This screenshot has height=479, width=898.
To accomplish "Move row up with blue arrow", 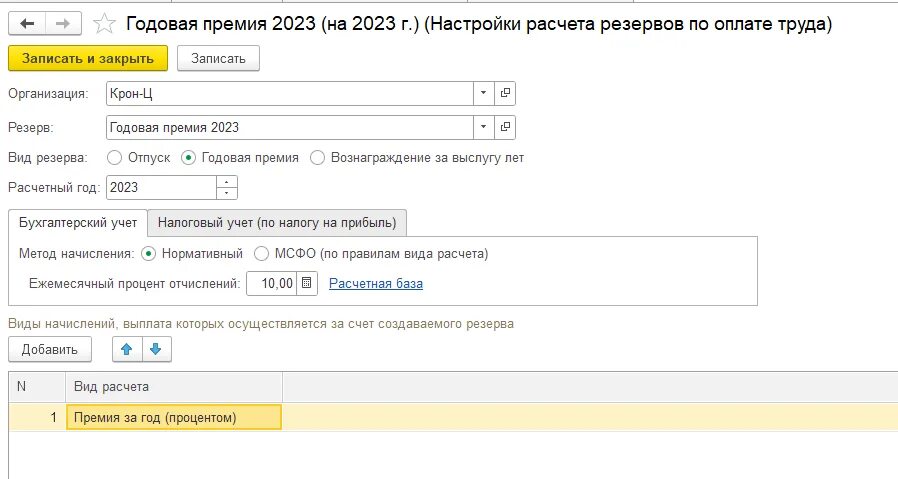I will click(127, 349).
